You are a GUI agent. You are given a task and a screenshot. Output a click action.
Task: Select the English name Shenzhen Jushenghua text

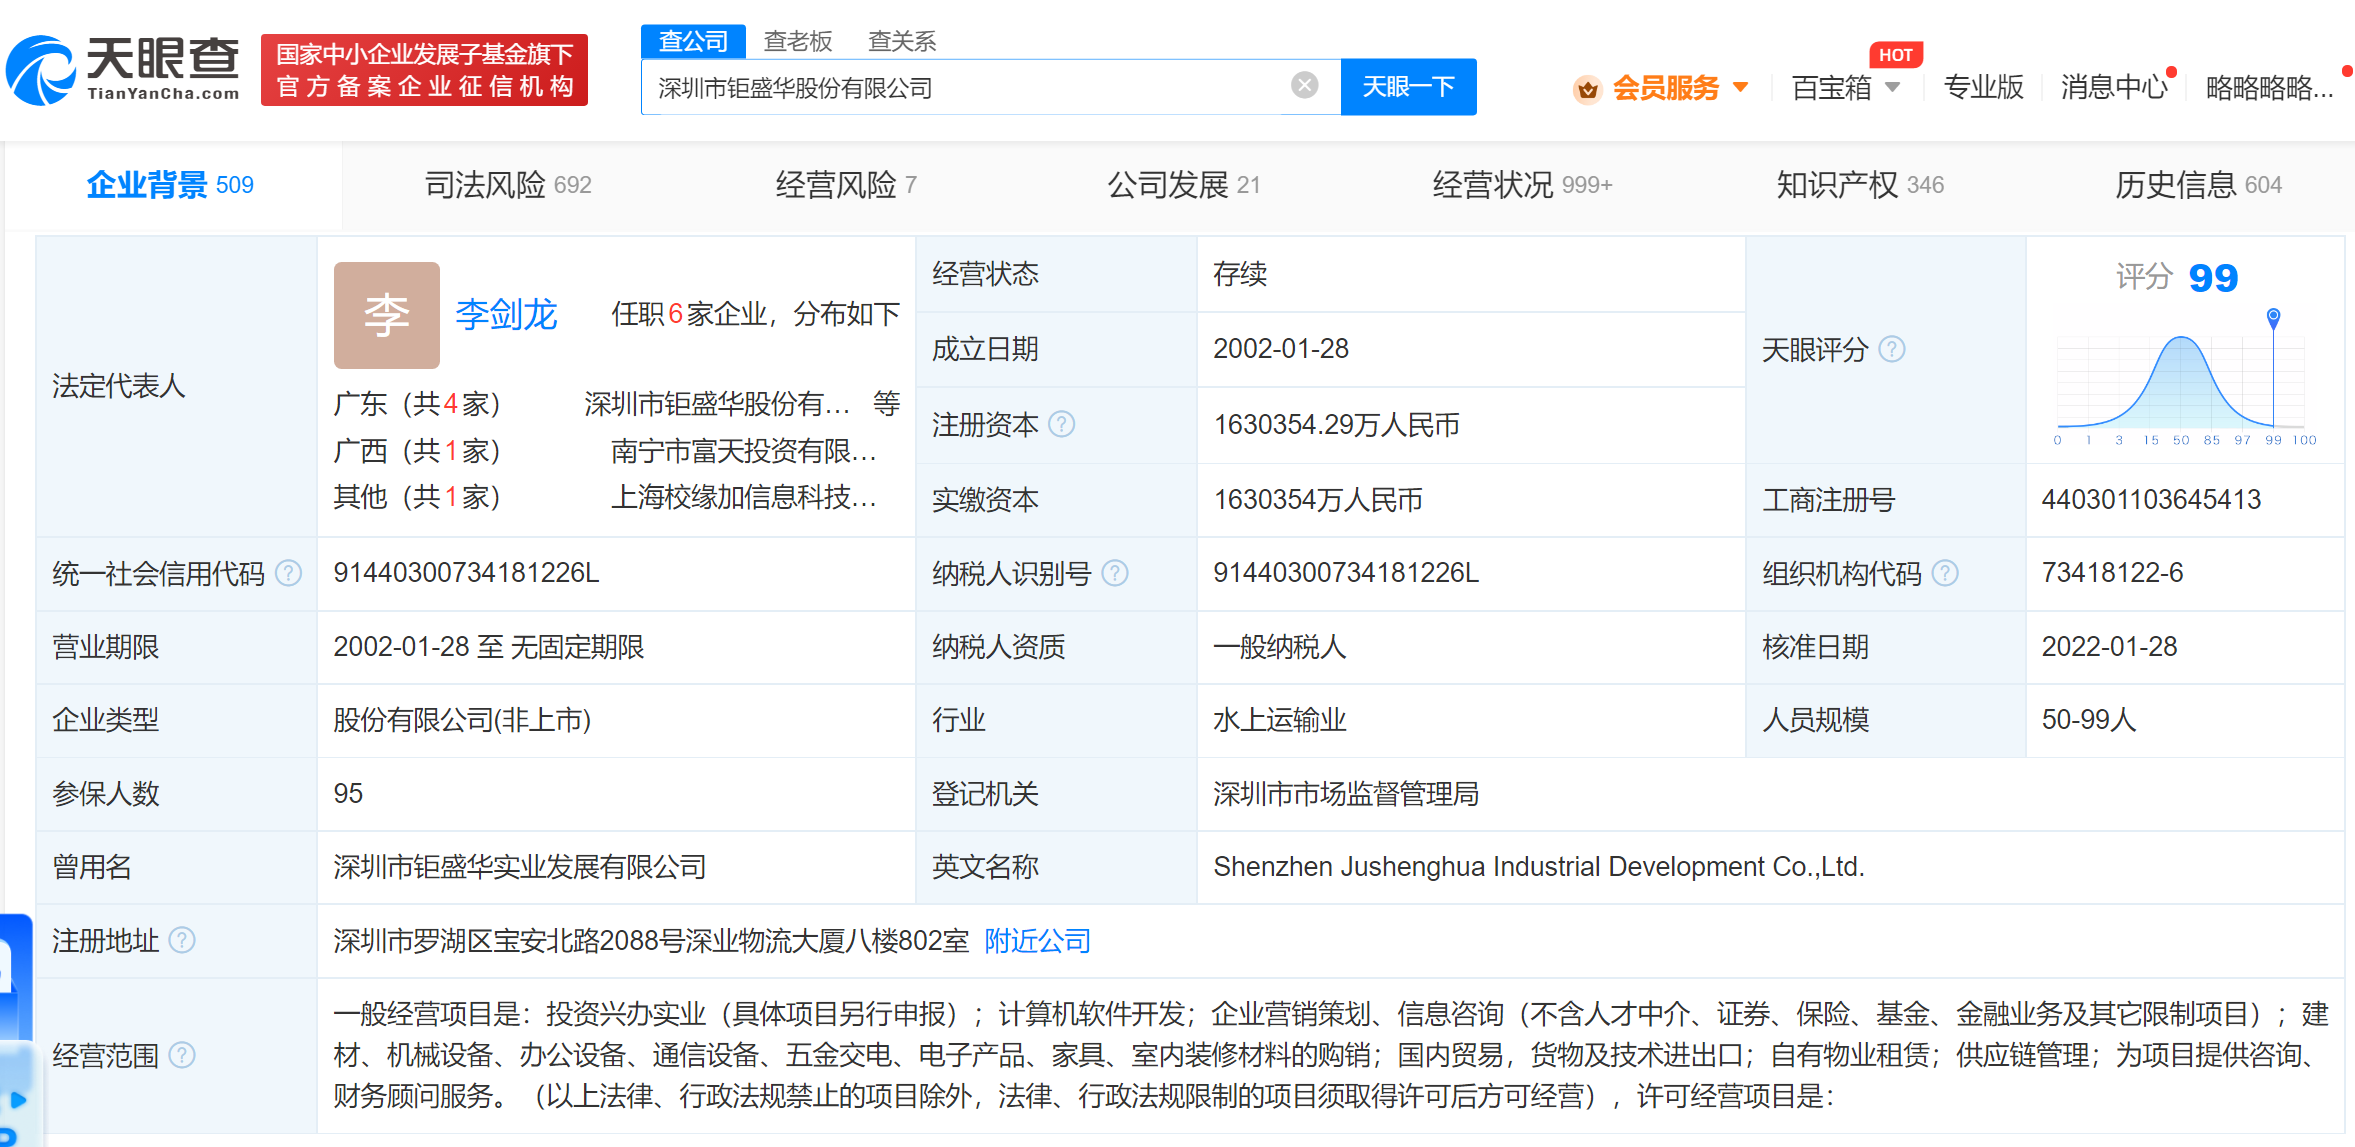1539,867
